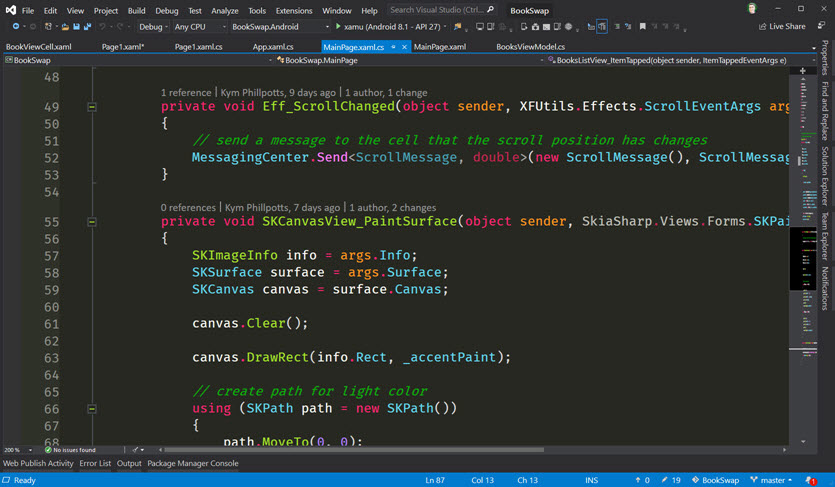Open the Debug configuration dropdown

click(153, 27)
